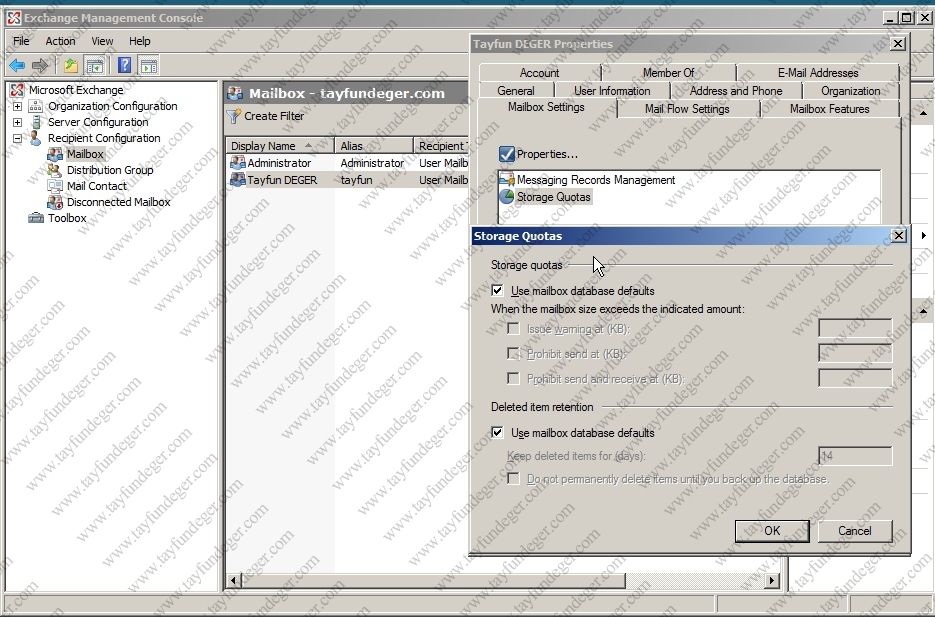This screenshot has height=617, width=935.
Task: Toggle the Show/Hide console tree icon
Action: pos(95,66)
